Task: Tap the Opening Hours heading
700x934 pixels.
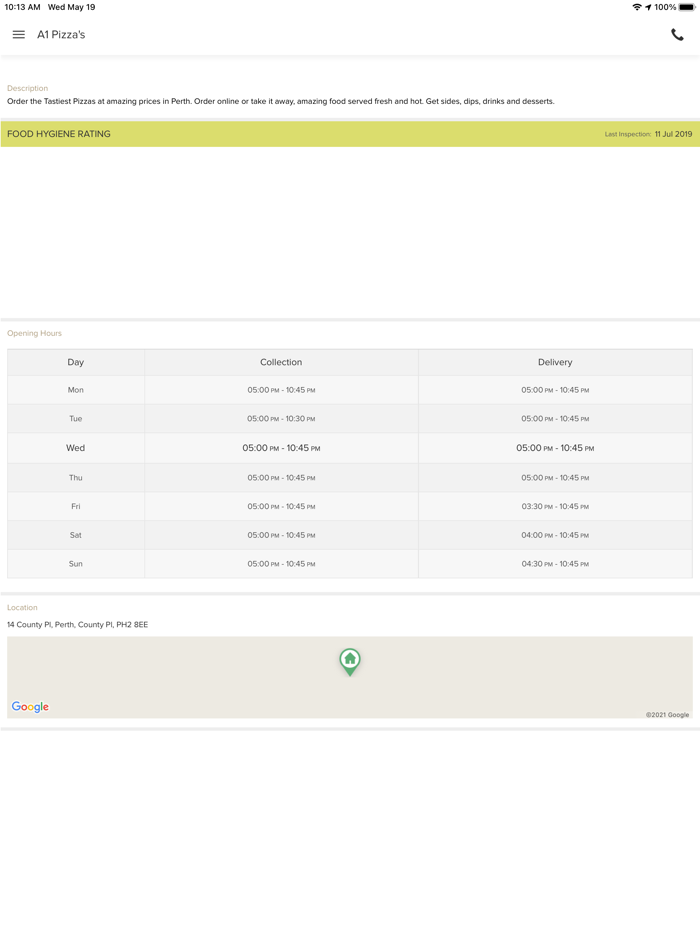Action: click(35, 333)
